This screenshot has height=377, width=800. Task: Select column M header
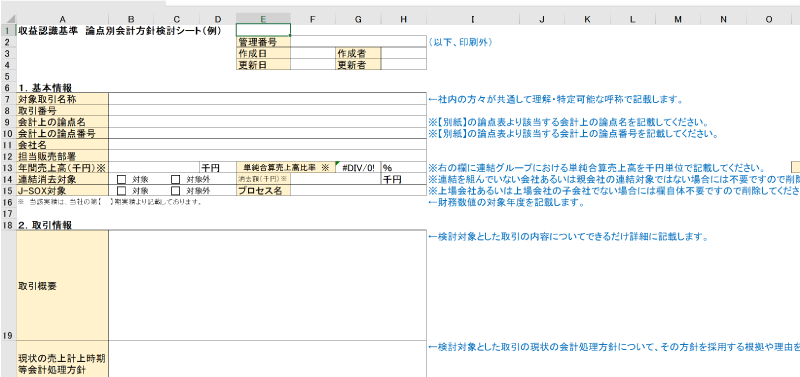point(678,19)
